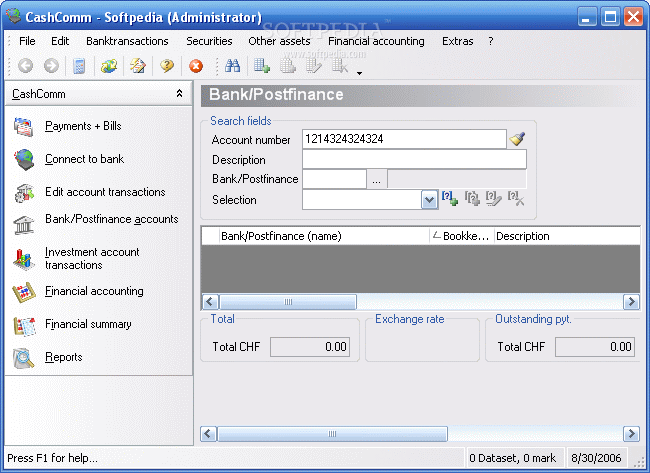Click the copy selection icon
This screenshot has height=473, width=650.
point(472,198)
